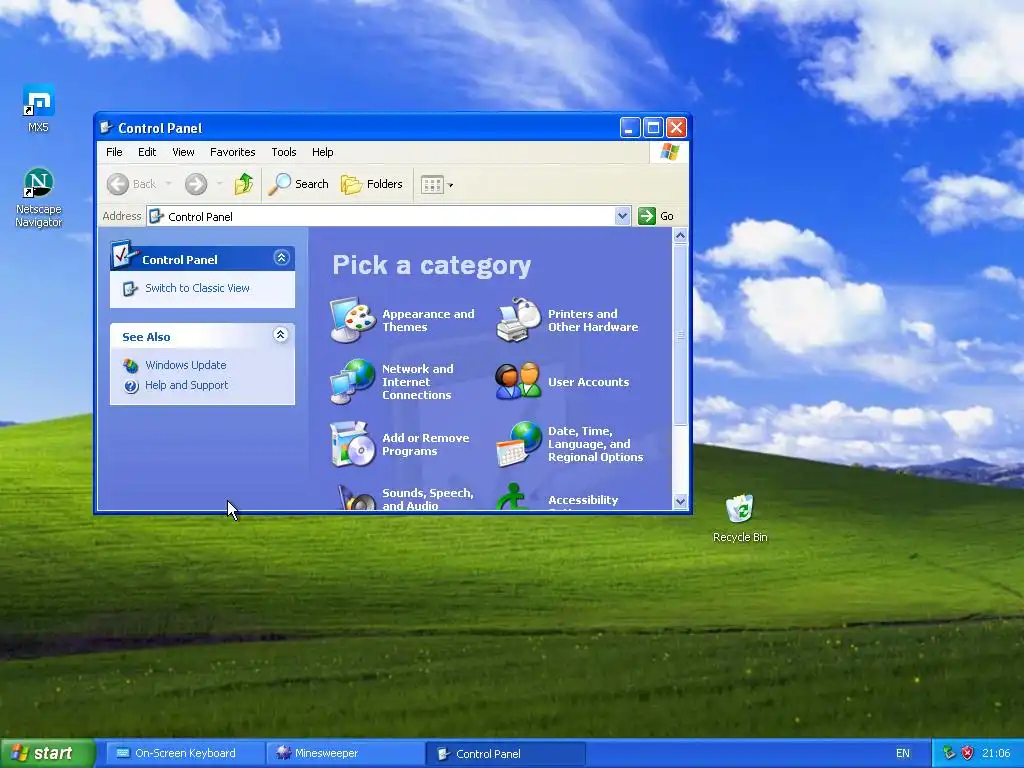Click the scrollbar up arrow

click(680, 235)
